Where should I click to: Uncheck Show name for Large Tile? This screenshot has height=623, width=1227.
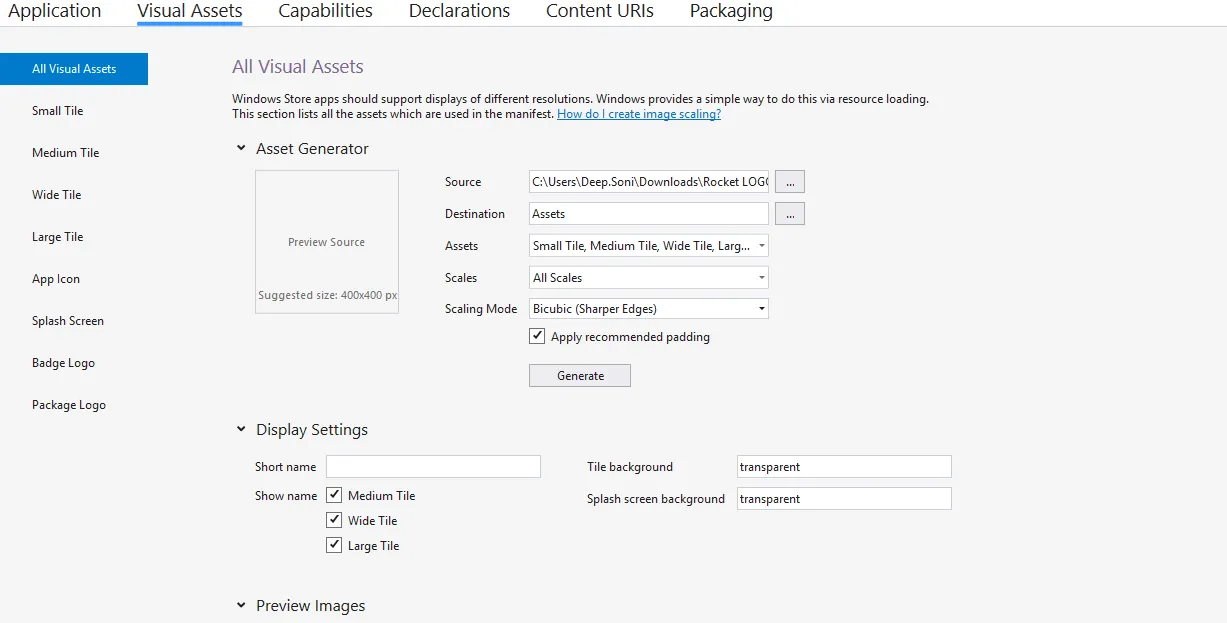point(335,545)
